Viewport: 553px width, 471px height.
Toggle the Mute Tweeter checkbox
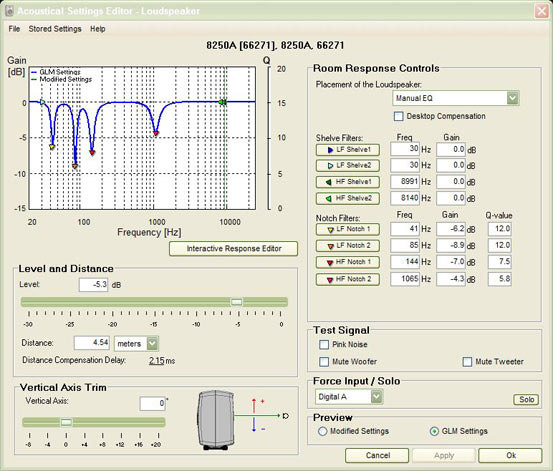(x=467, y=362)
